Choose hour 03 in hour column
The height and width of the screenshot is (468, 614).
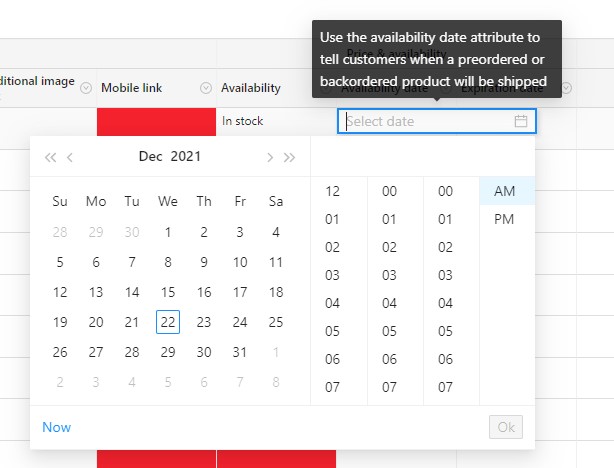[x=333, y=275]
